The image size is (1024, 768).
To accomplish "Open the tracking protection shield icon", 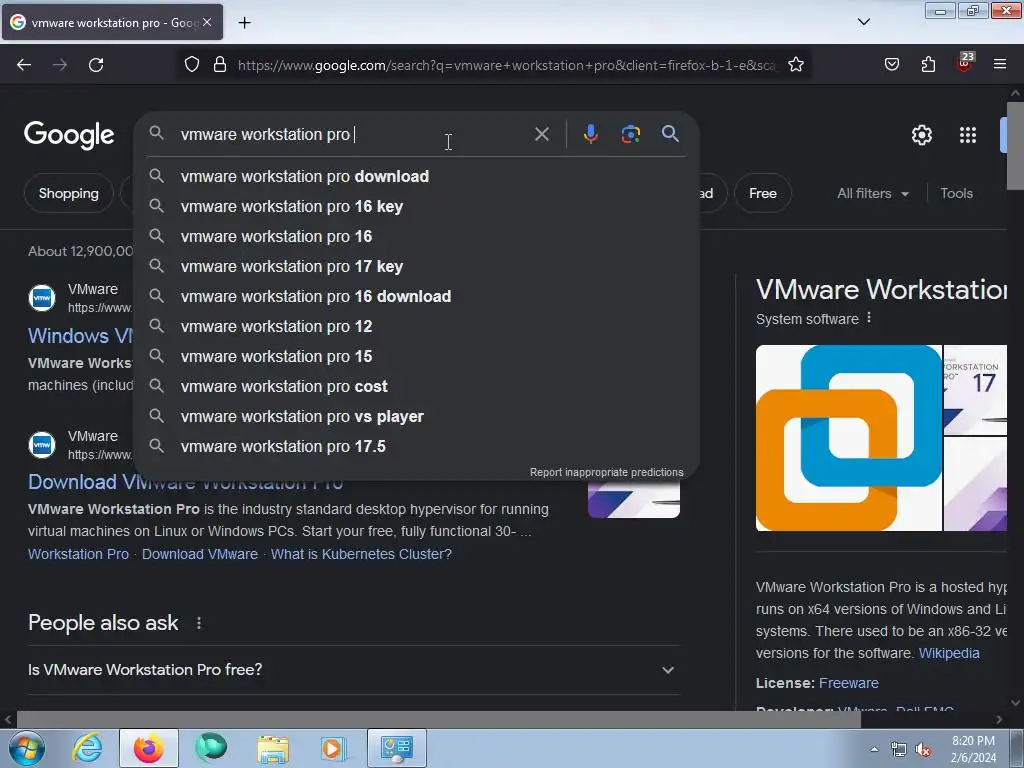I will coord(191,65).
